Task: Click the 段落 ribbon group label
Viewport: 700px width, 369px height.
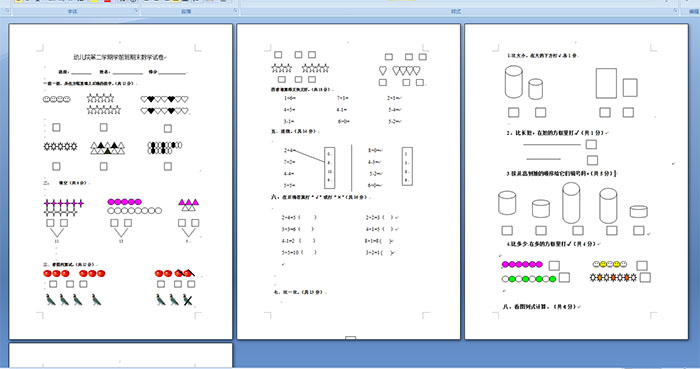Action: (x=186, y=12)
